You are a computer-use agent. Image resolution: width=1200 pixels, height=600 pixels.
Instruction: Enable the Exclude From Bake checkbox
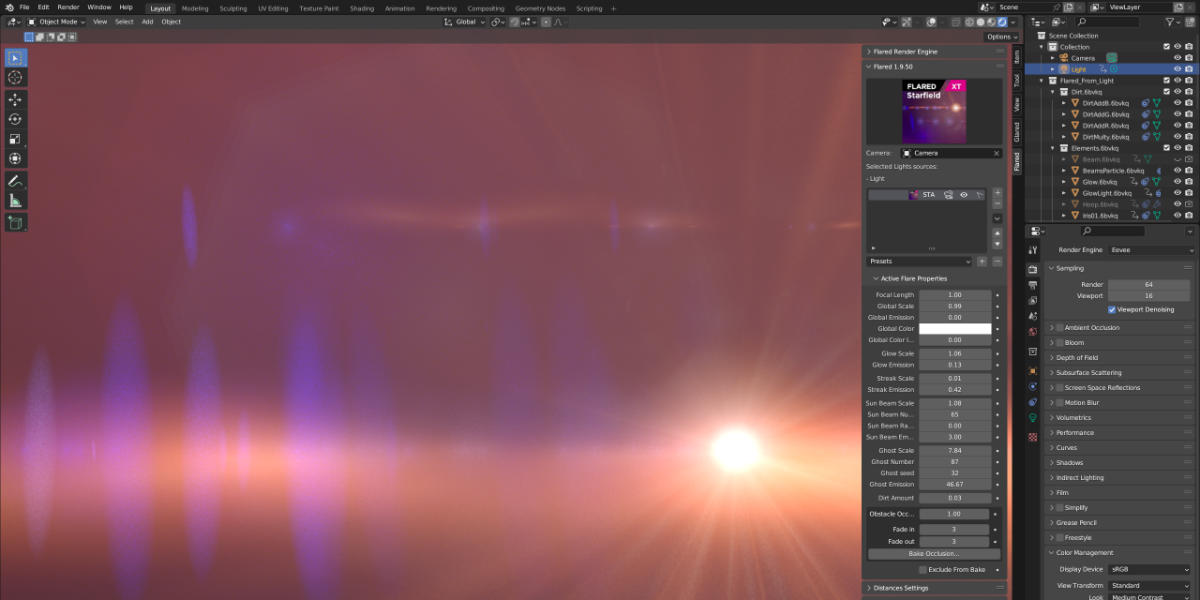pyautogui.click(x=921, y=569)
